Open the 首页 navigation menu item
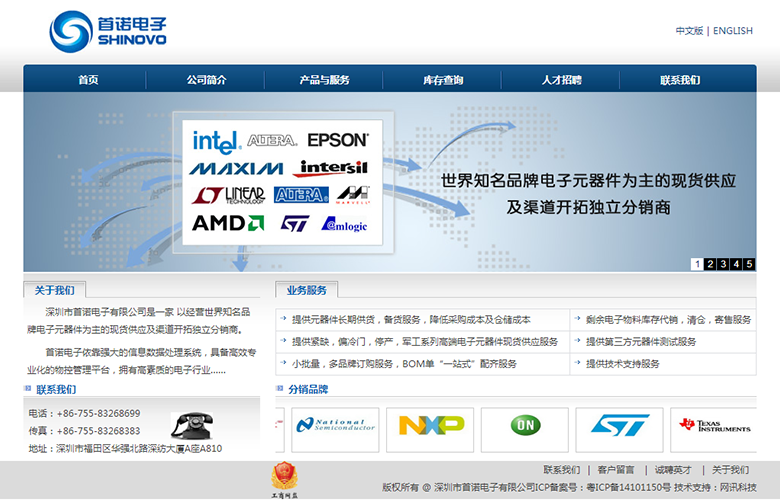This screenshot has height=500, width=780. (x=88, y=80)
